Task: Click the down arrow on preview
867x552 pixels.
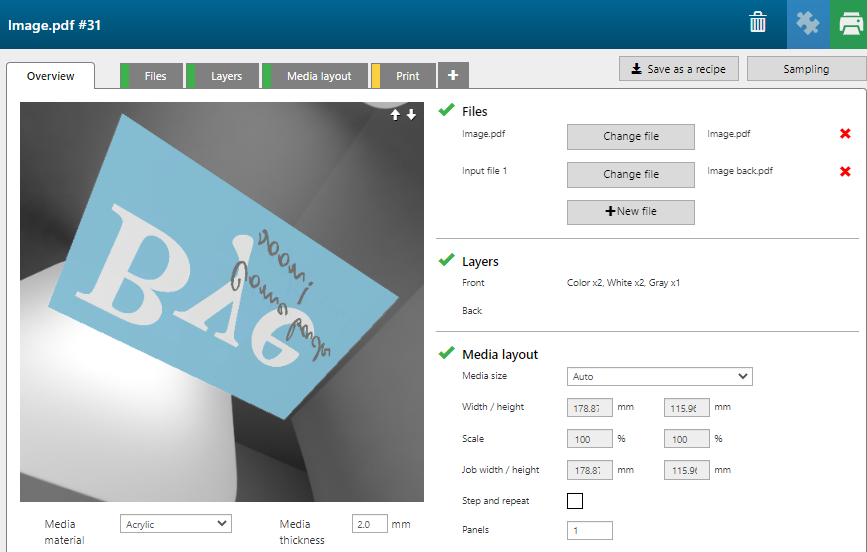Action: coord(411,115)
